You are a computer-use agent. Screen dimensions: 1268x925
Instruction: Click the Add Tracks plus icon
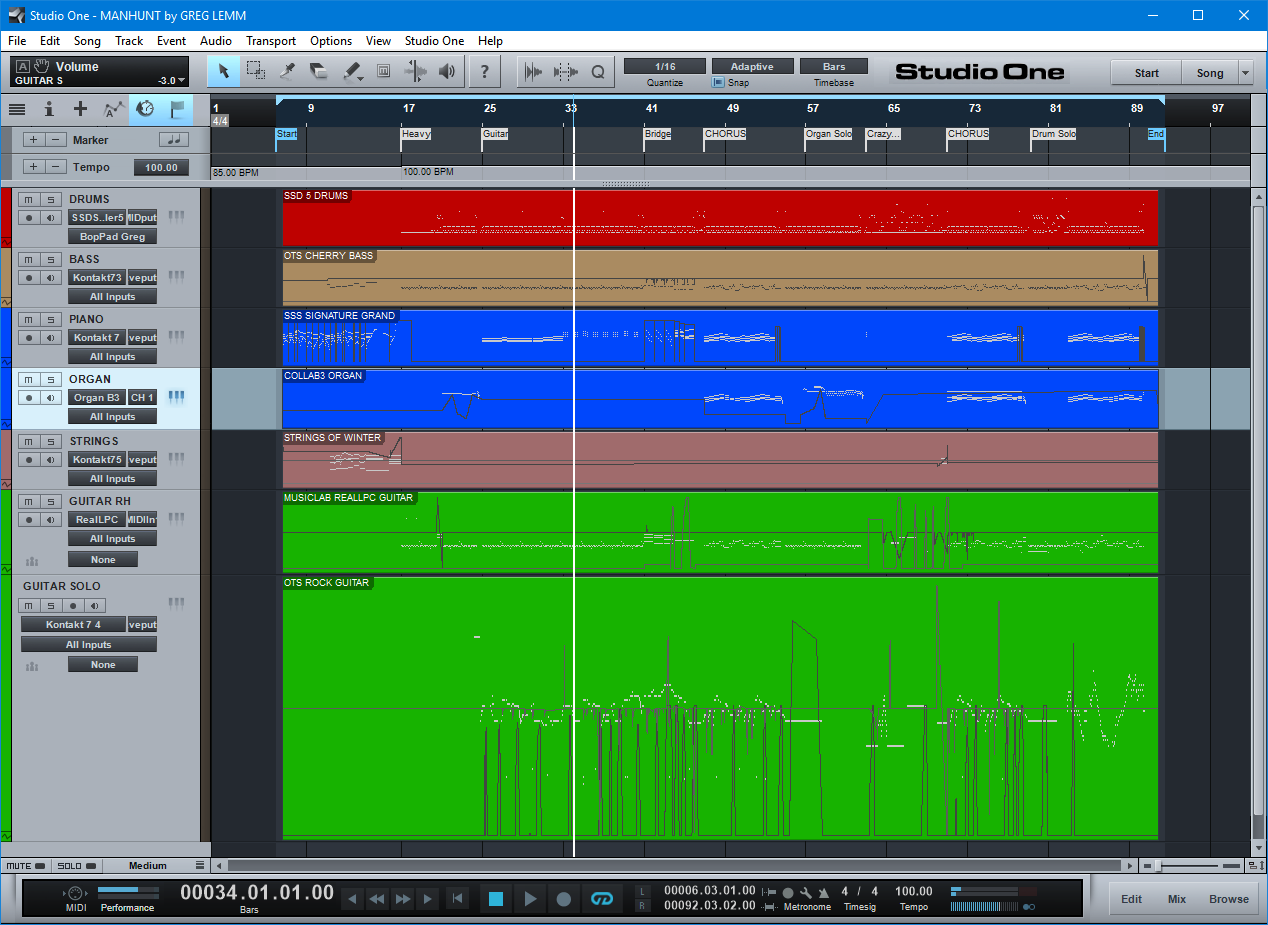[81, 109]
